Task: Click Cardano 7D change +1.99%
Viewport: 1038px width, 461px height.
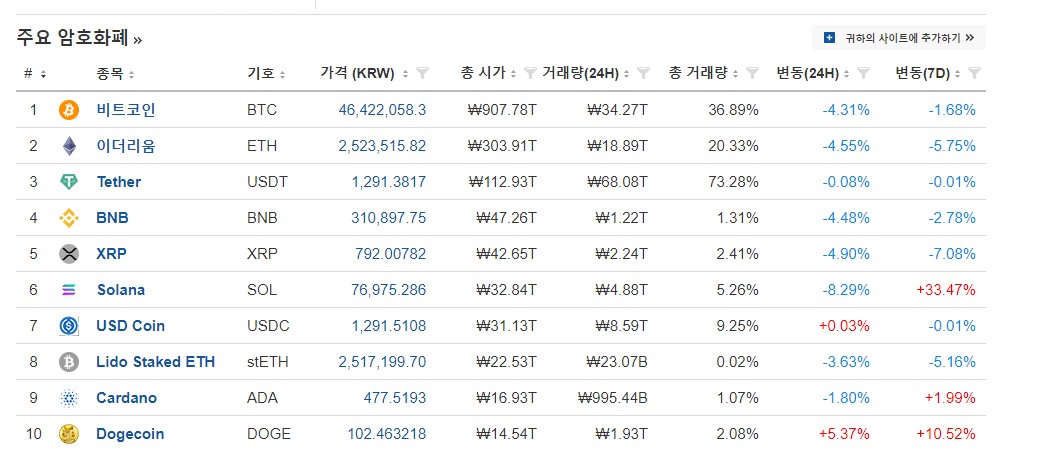Action: 949,398
